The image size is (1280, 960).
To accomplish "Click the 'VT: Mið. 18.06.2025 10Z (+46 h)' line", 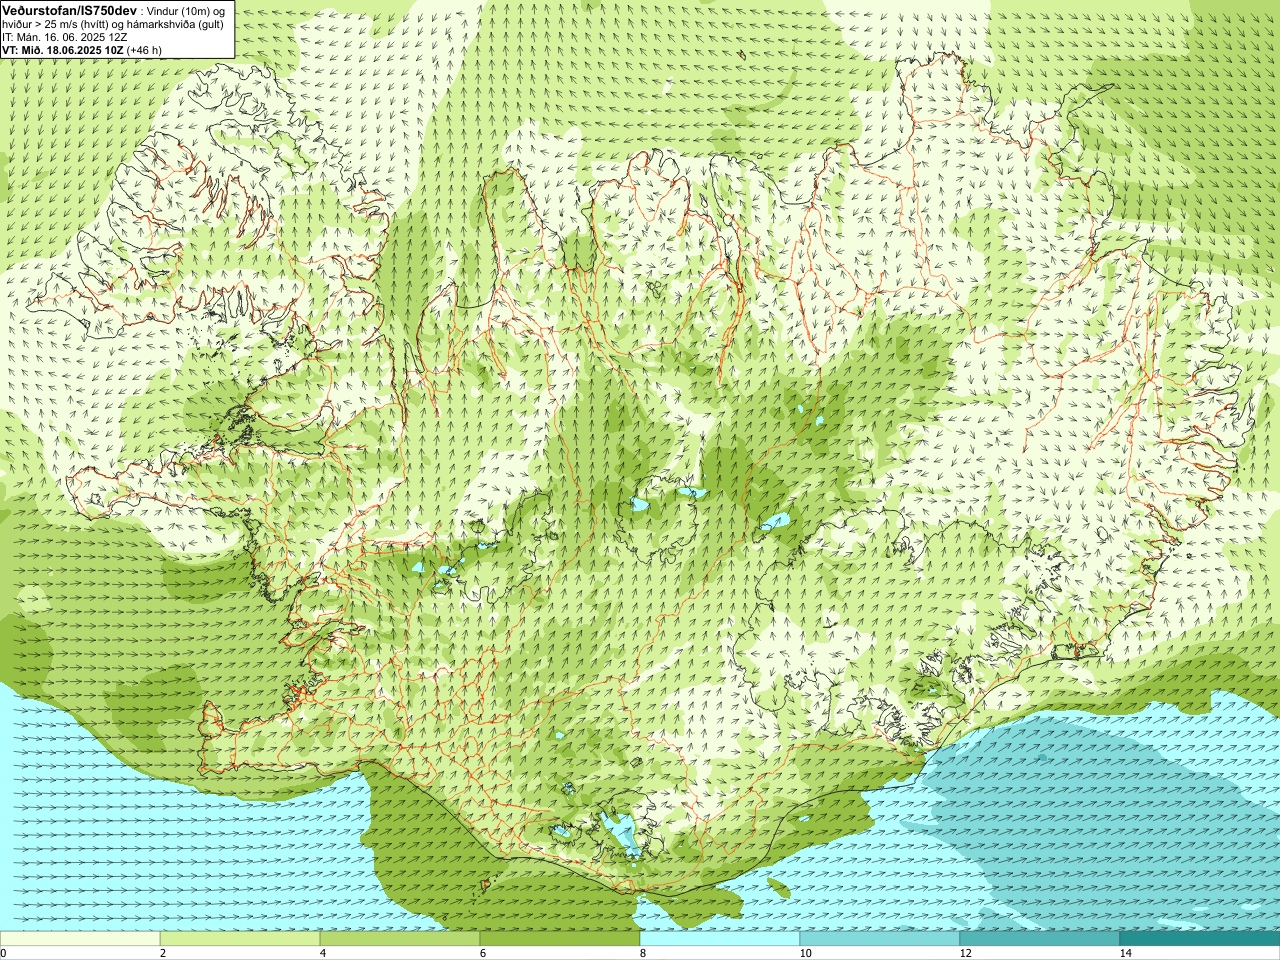I will pyautogui.click(x=82, y=49).
